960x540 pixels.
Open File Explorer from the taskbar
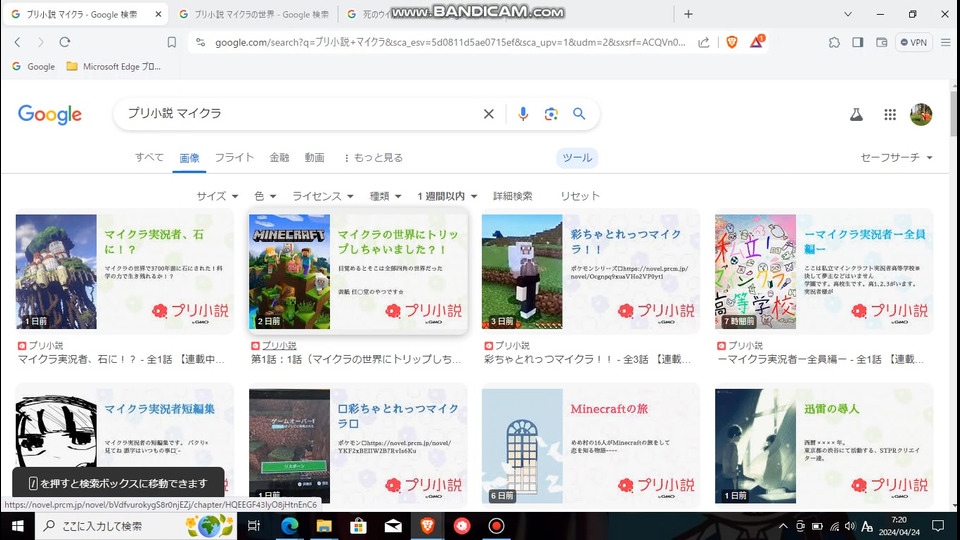click(x=324, y=526)
